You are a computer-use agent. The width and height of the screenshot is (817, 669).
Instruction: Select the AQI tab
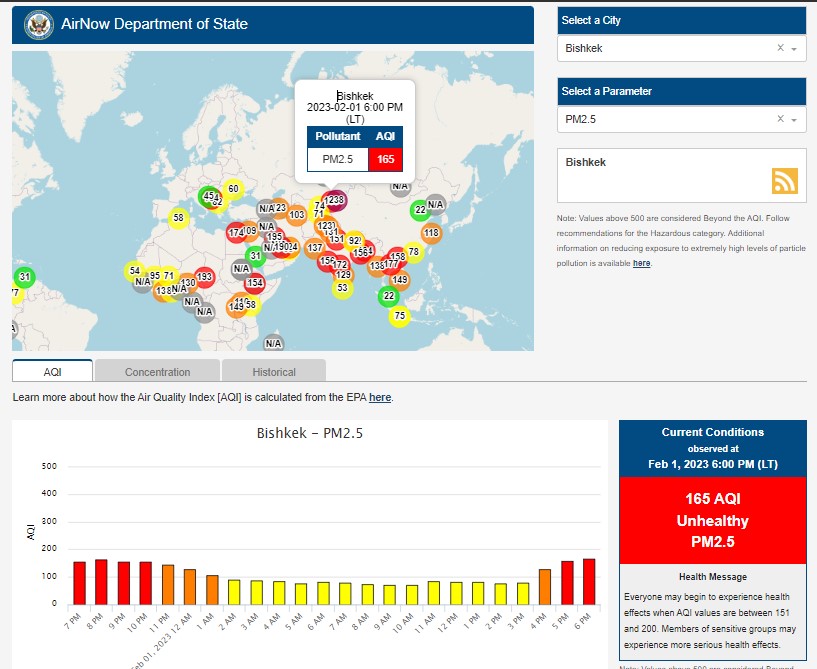point(53,371)
